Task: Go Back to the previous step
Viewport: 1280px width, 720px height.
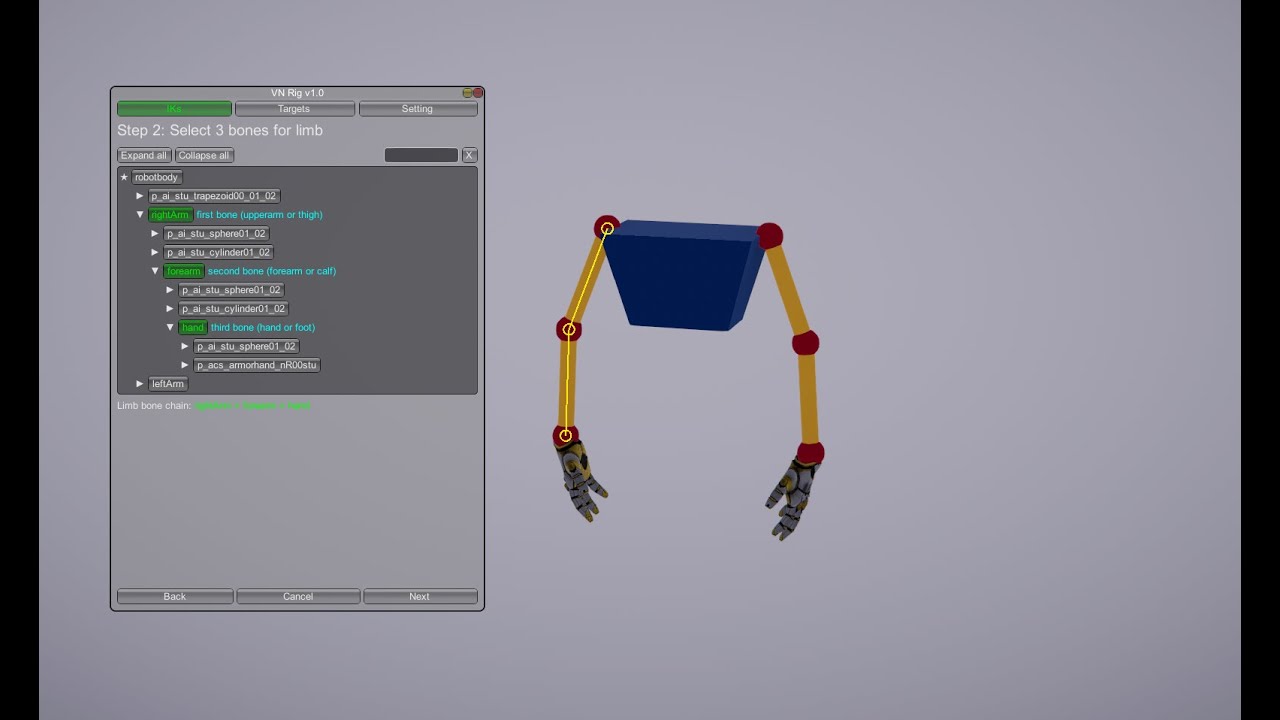Action: point(175,596)
